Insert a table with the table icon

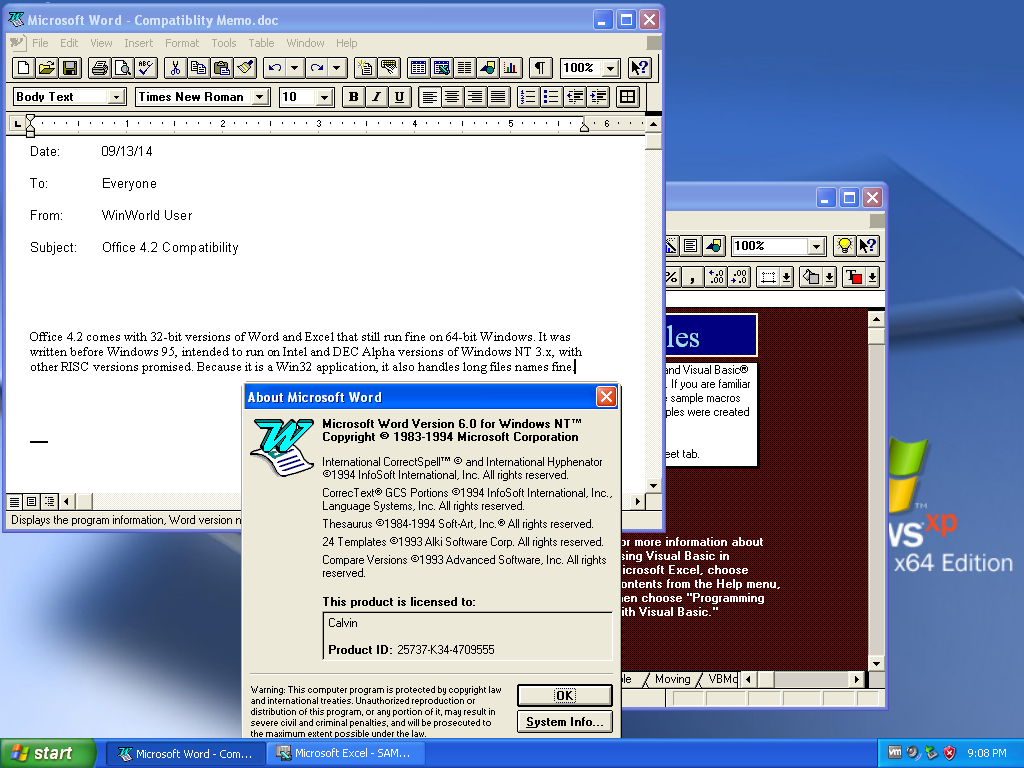coord(418,67)
